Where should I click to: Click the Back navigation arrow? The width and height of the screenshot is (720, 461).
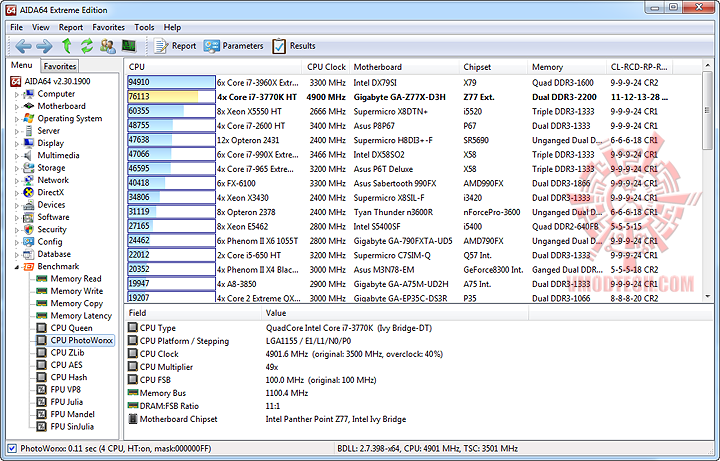(x=23, y=46)
